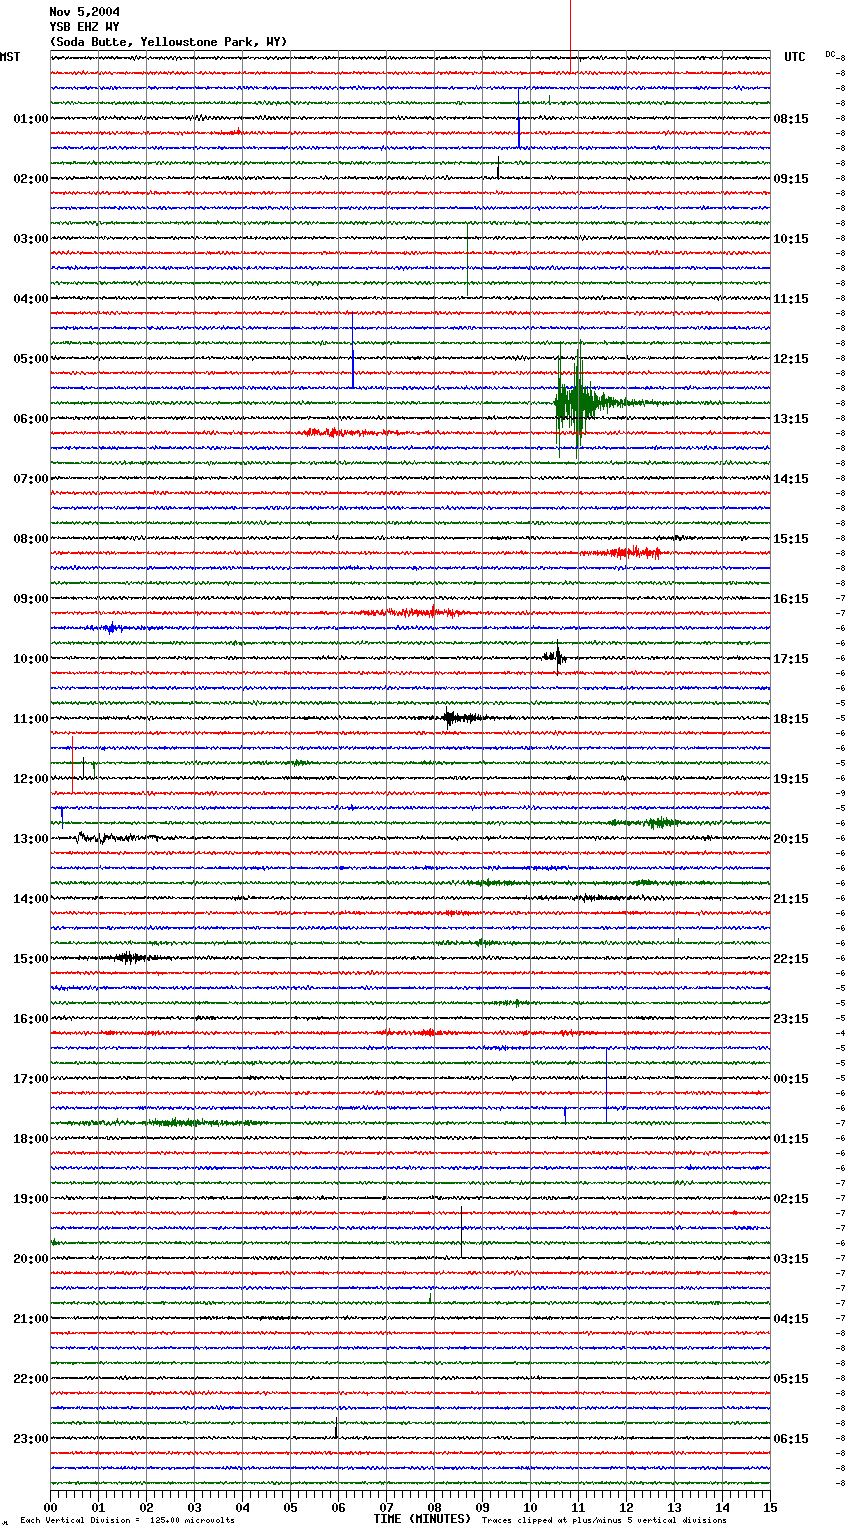Image resolution: width=850 pixels, height=1534 pixels.
Task: Click the 23:00 MST time label
Action: tap(31, 1439)
